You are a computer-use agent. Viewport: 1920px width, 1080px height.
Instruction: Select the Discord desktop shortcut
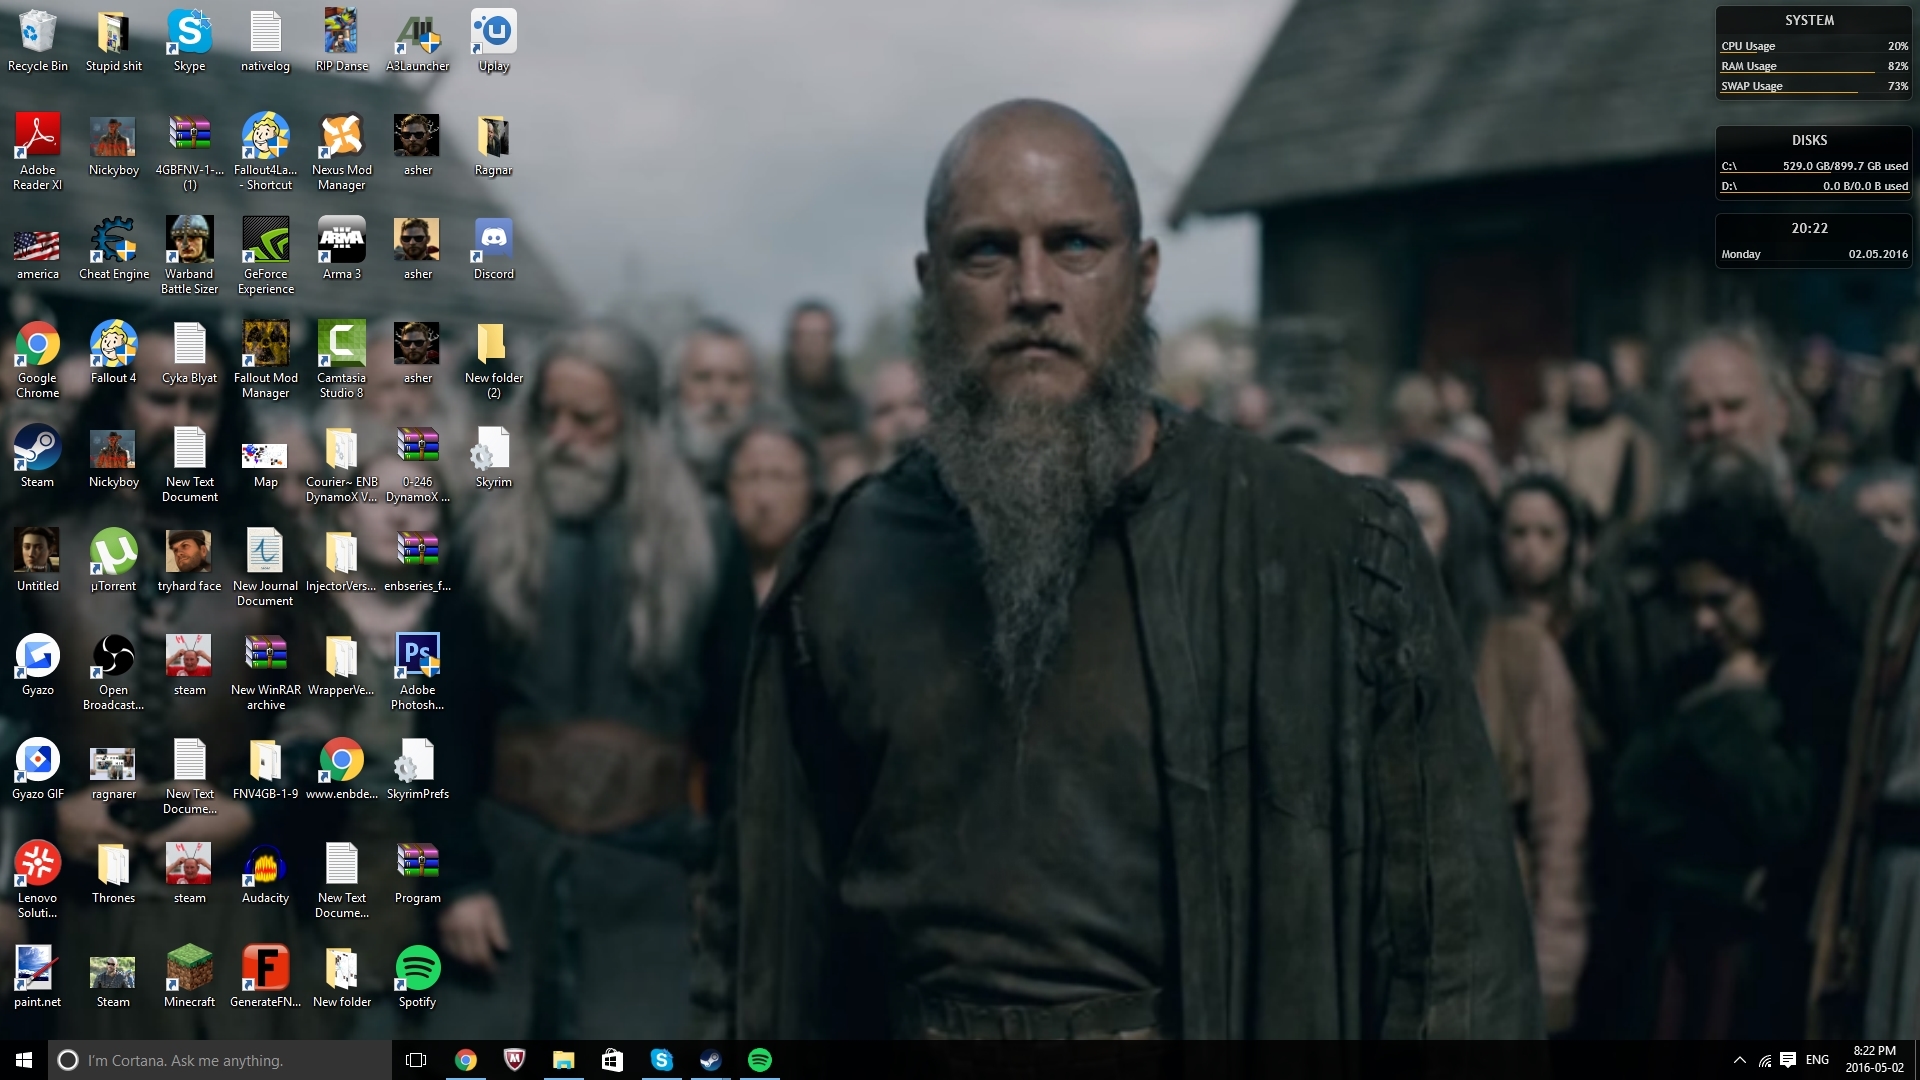pyautogui.click(x=493, y=250)
